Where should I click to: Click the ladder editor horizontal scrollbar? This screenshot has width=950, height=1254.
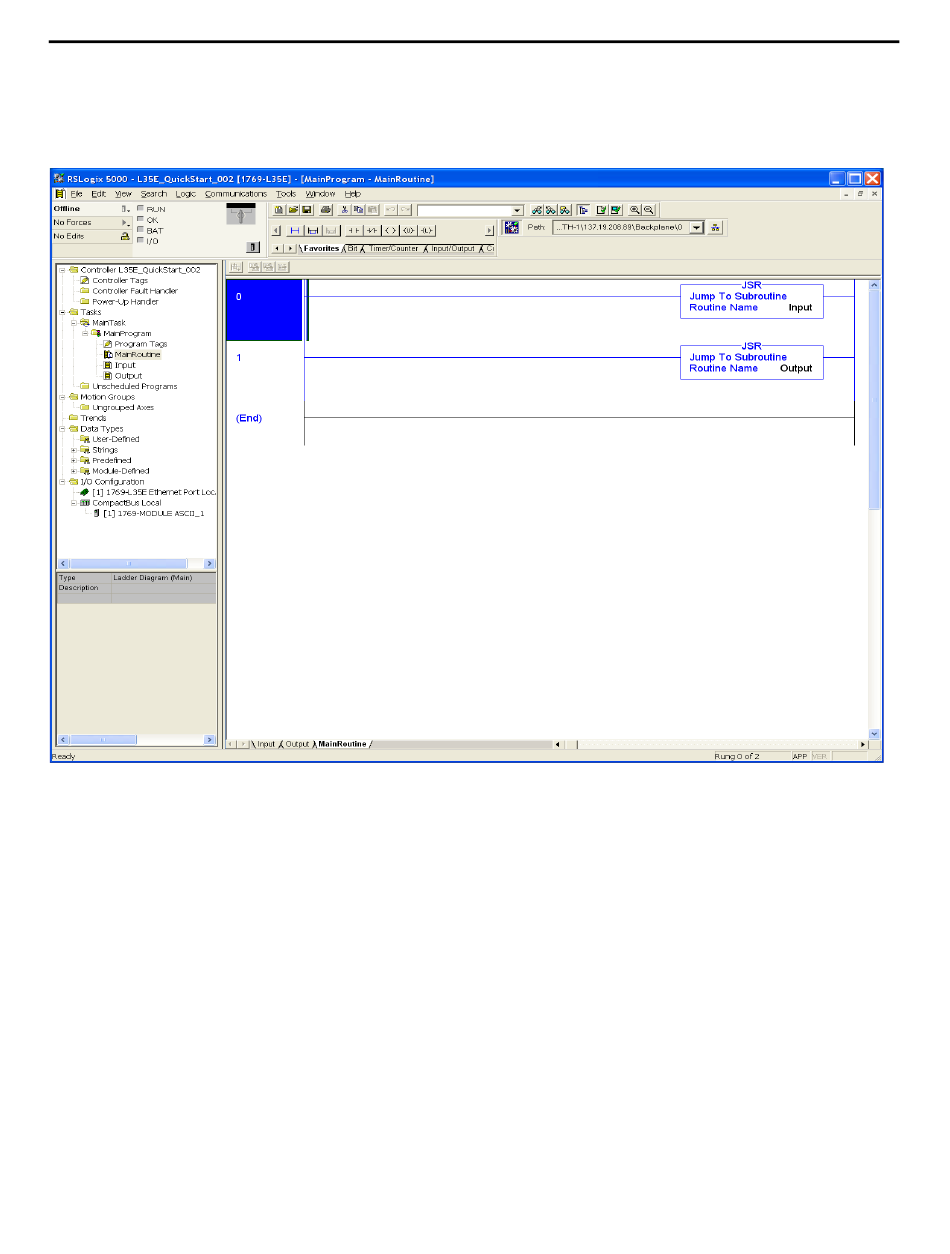(x=711, y=744)
